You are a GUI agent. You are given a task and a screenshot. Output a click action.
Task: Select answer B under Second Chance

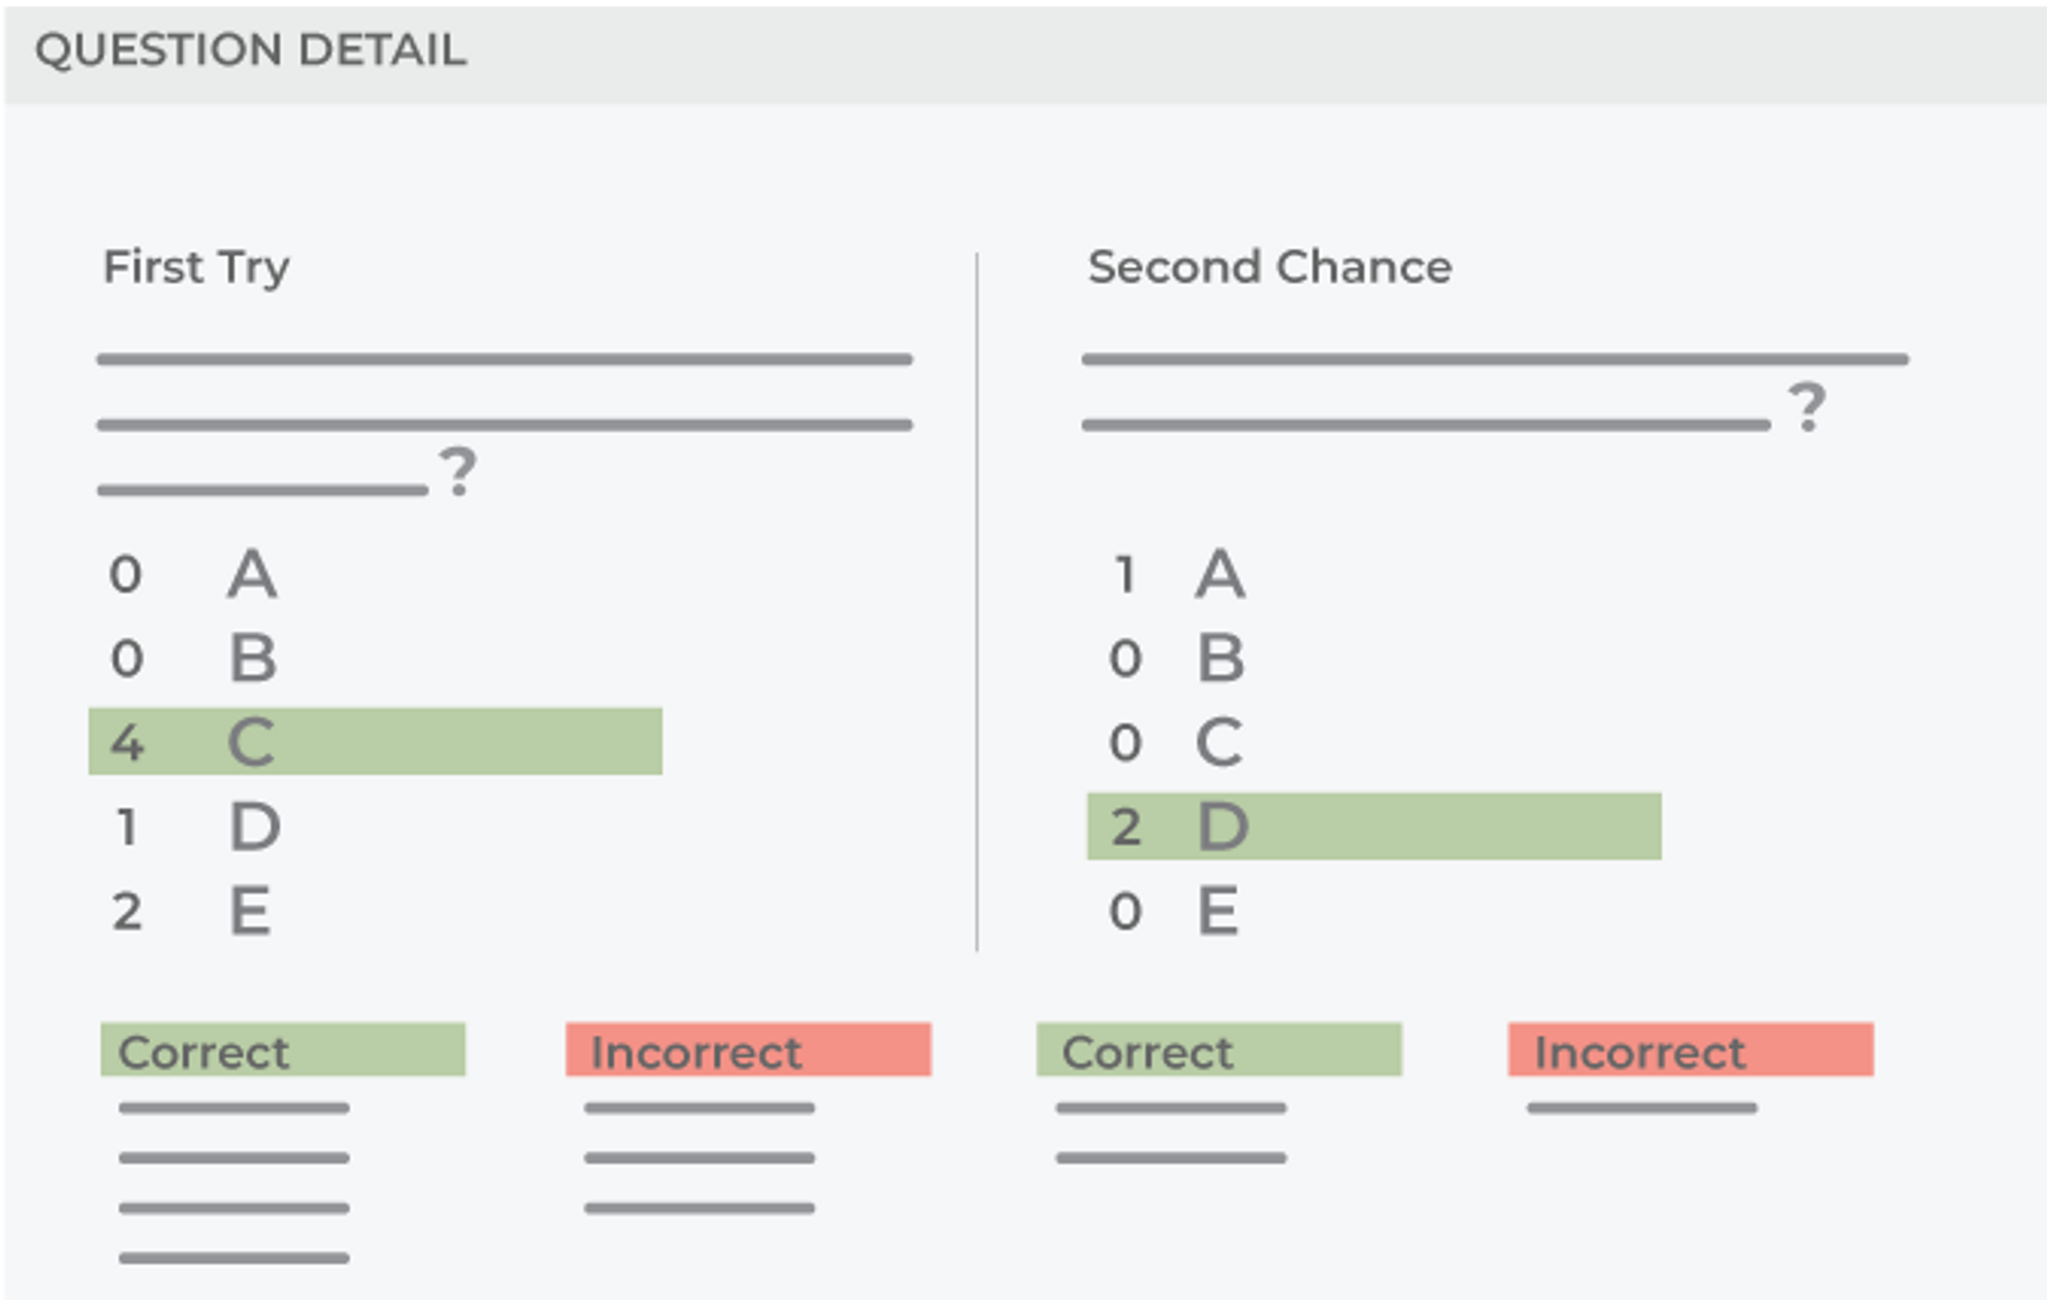[1221, 658]
